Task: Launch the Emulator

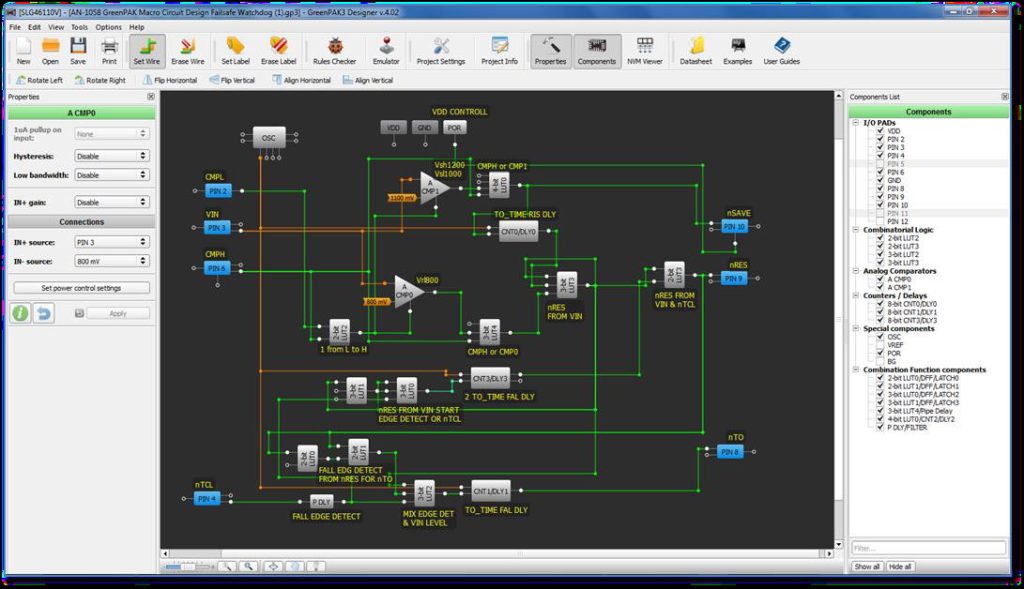Action: (x=386, y=51)
